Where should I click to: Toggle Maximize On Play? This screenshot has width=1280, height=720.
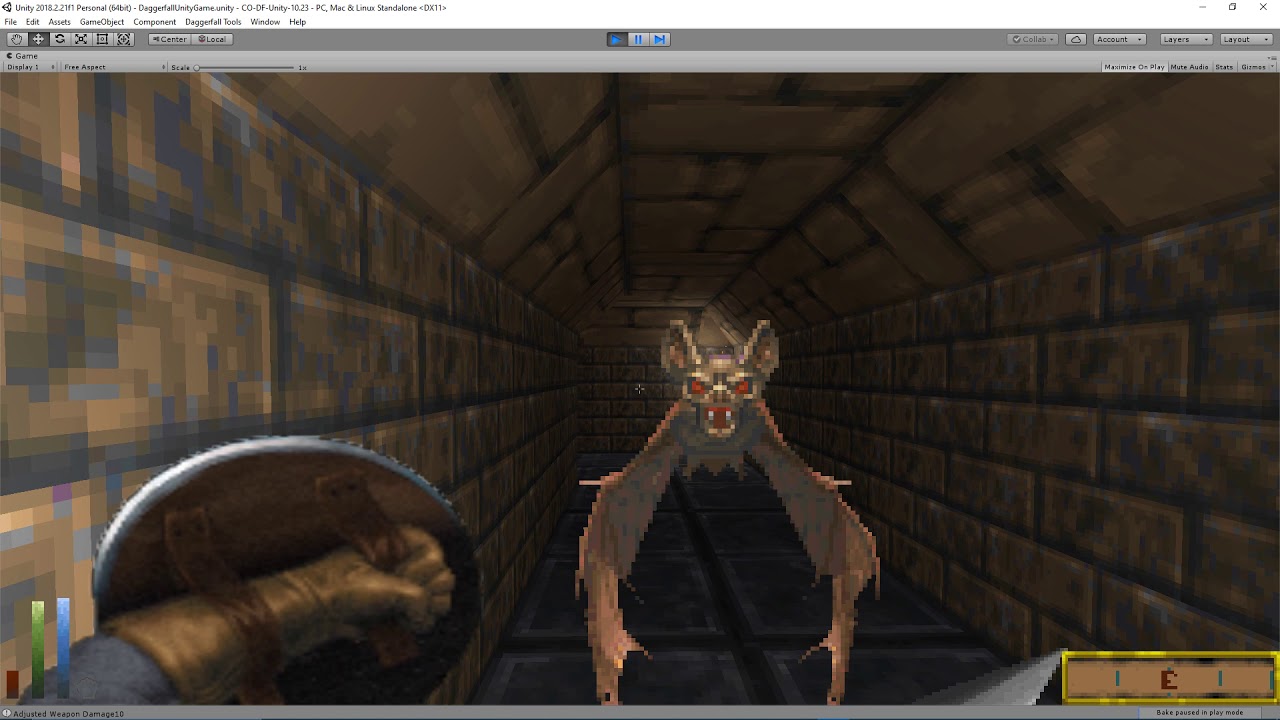tap(1134, 67)
